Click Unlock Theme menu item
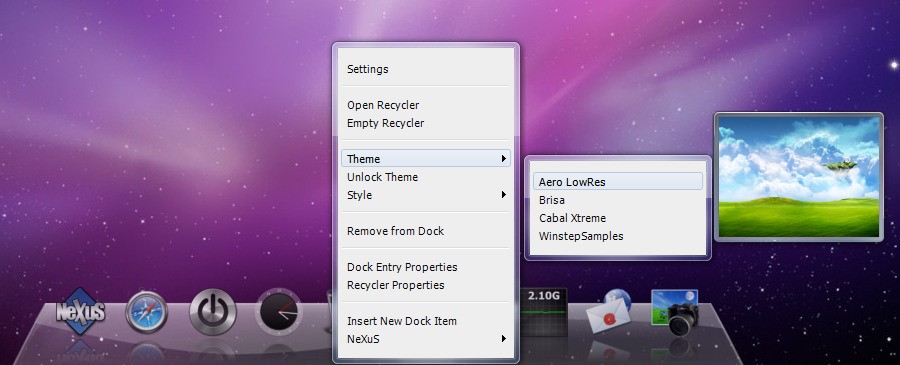 pyautogui.click(x=425, y=177)
